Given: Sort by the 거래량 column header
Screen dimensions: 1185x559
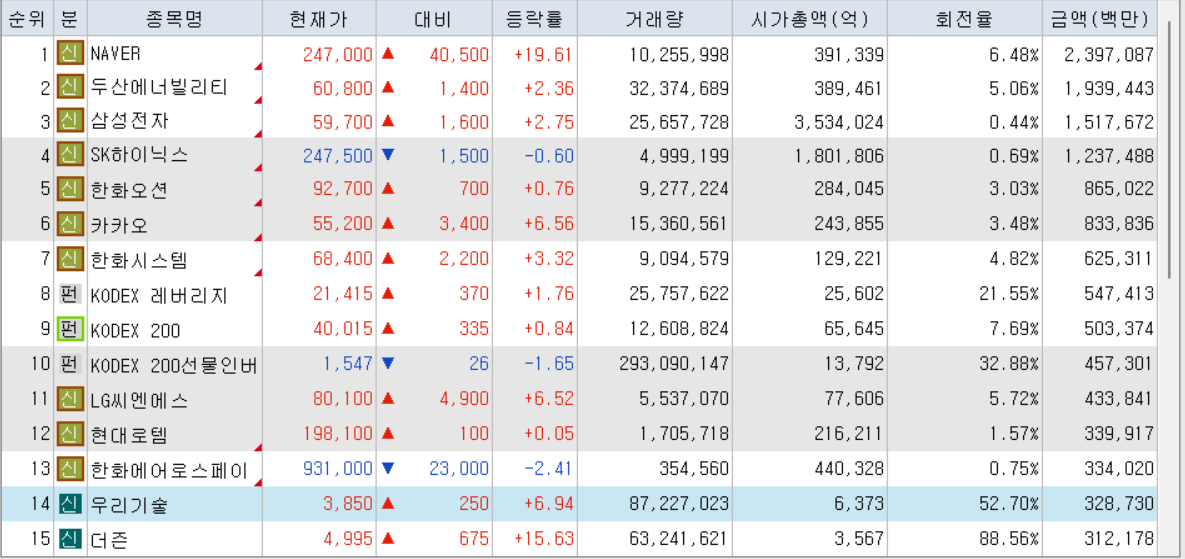Looking at the screenshot, I should click(654, 19).
